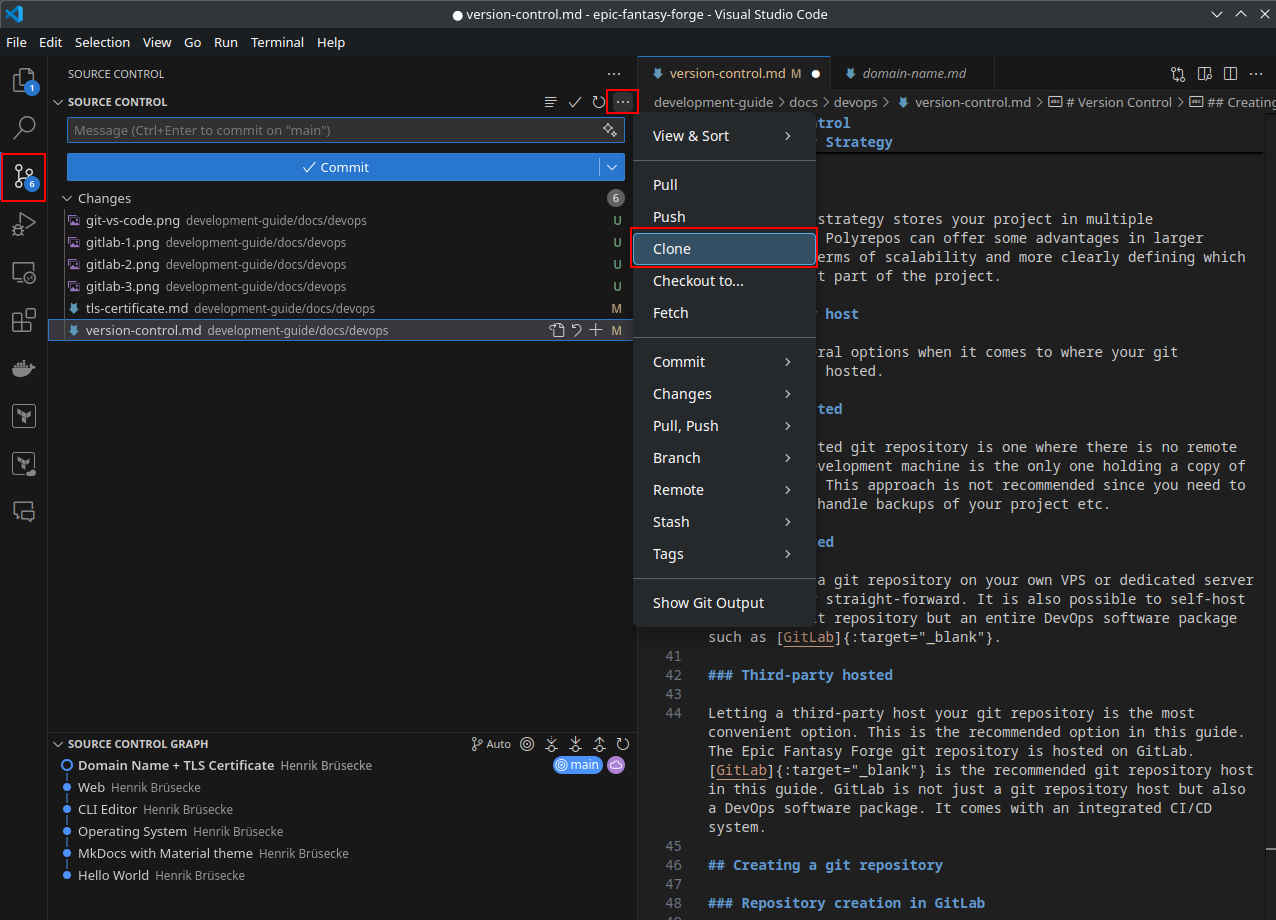Viewport: 1276px width, 920px height.
Task: Open the Extensions view
Action: (24, 320)
